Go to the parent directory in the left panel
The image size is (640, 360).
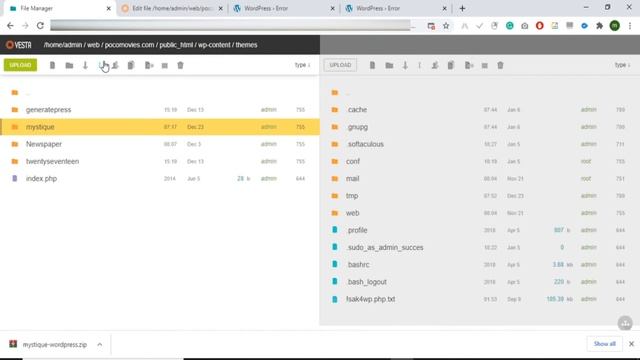point(160,93)
